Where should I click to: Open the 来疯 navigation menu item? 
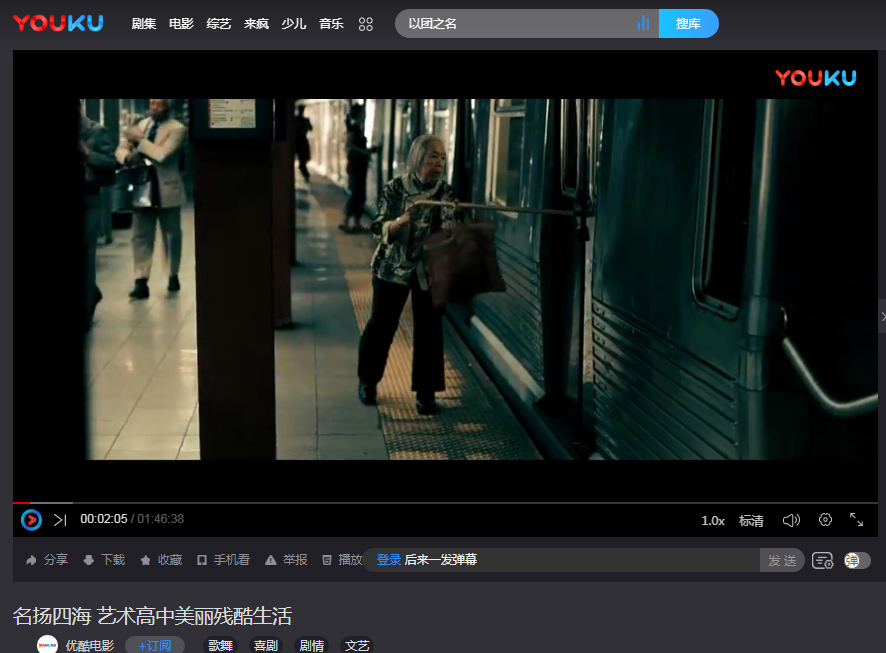click(x=256, y=24)
